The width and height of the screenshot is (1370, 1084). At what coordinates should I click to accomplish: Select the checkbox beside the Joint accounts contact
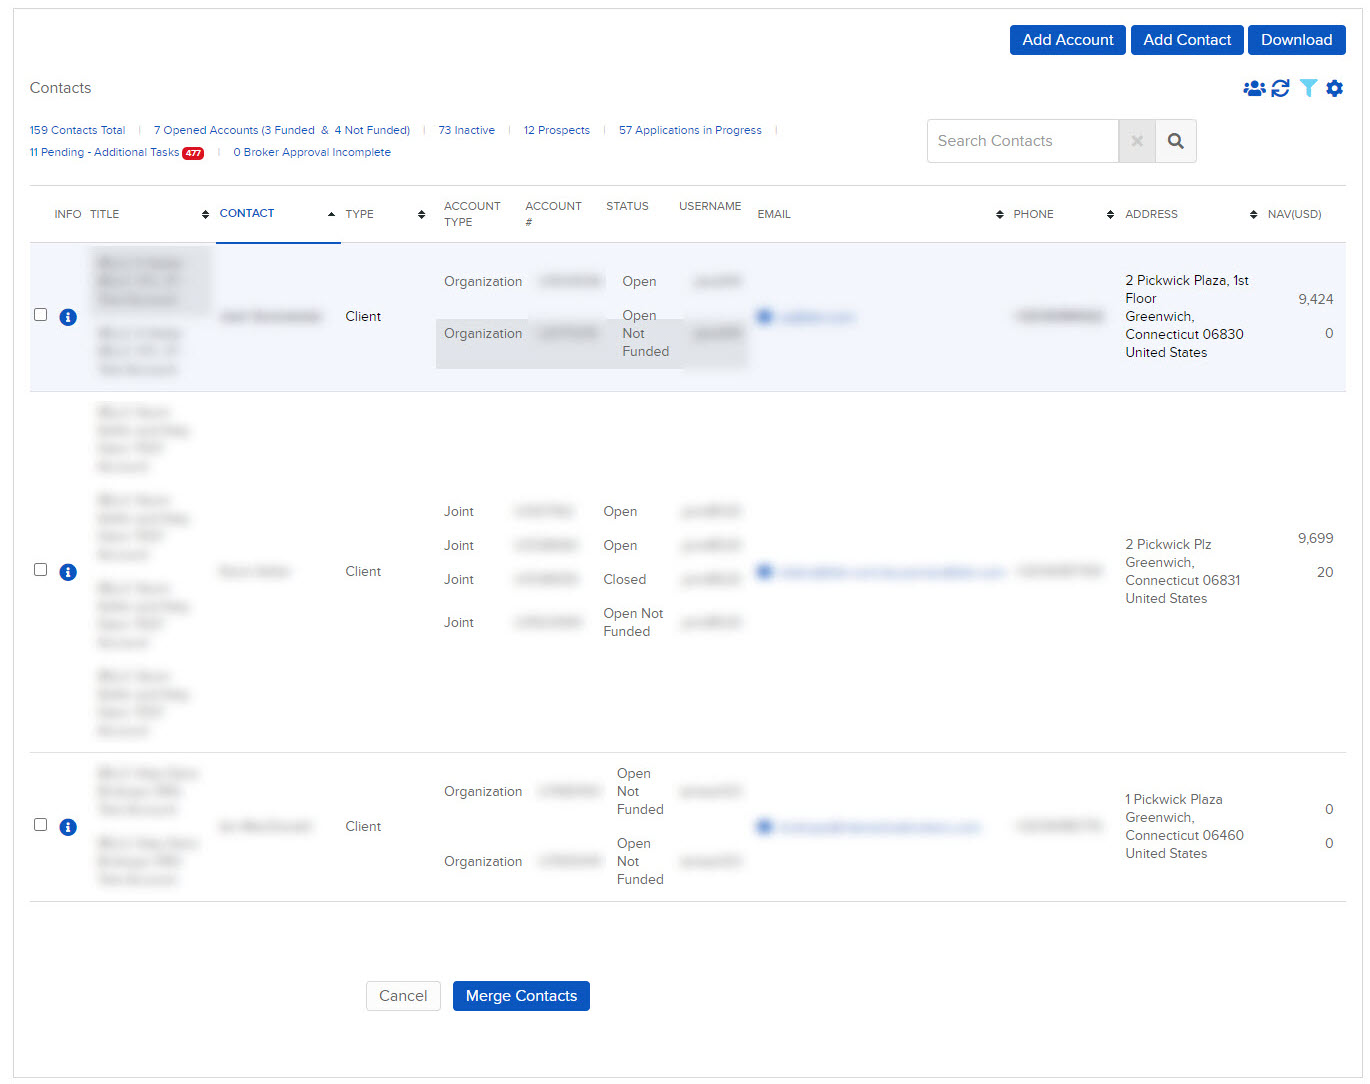[x=40, y=569]
